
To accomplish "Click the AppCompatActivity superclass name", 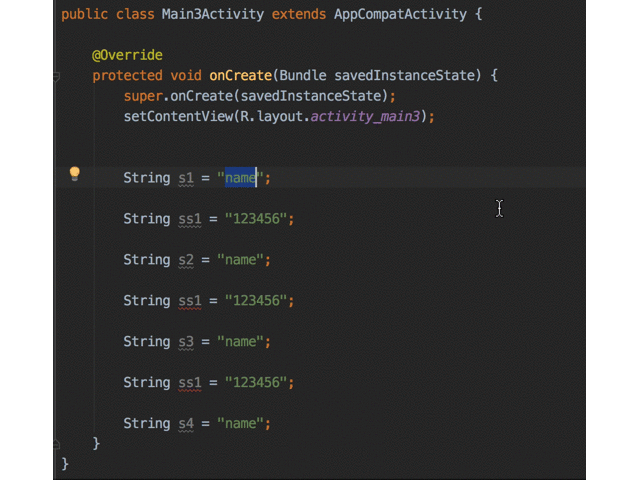I will 400,14.
